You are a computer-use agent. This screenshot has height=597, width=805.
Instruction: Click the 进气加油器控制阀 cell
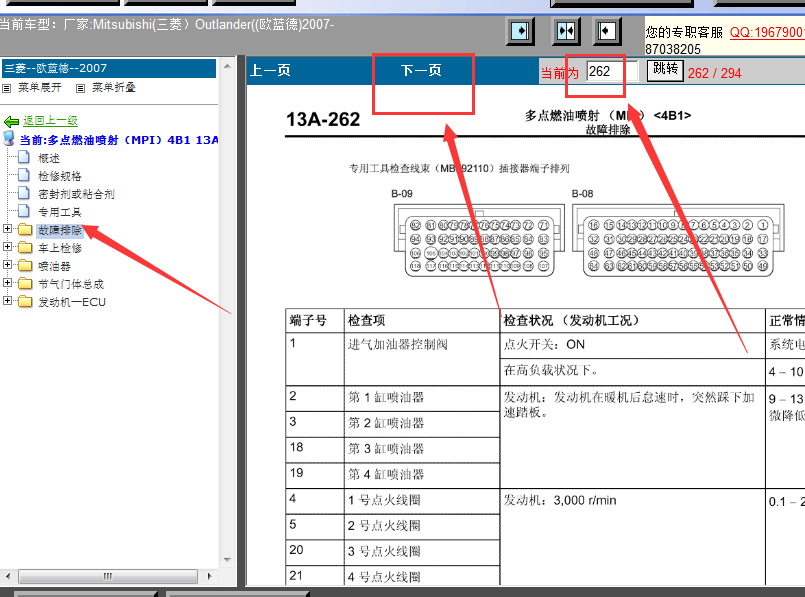[x=421, y=359]
